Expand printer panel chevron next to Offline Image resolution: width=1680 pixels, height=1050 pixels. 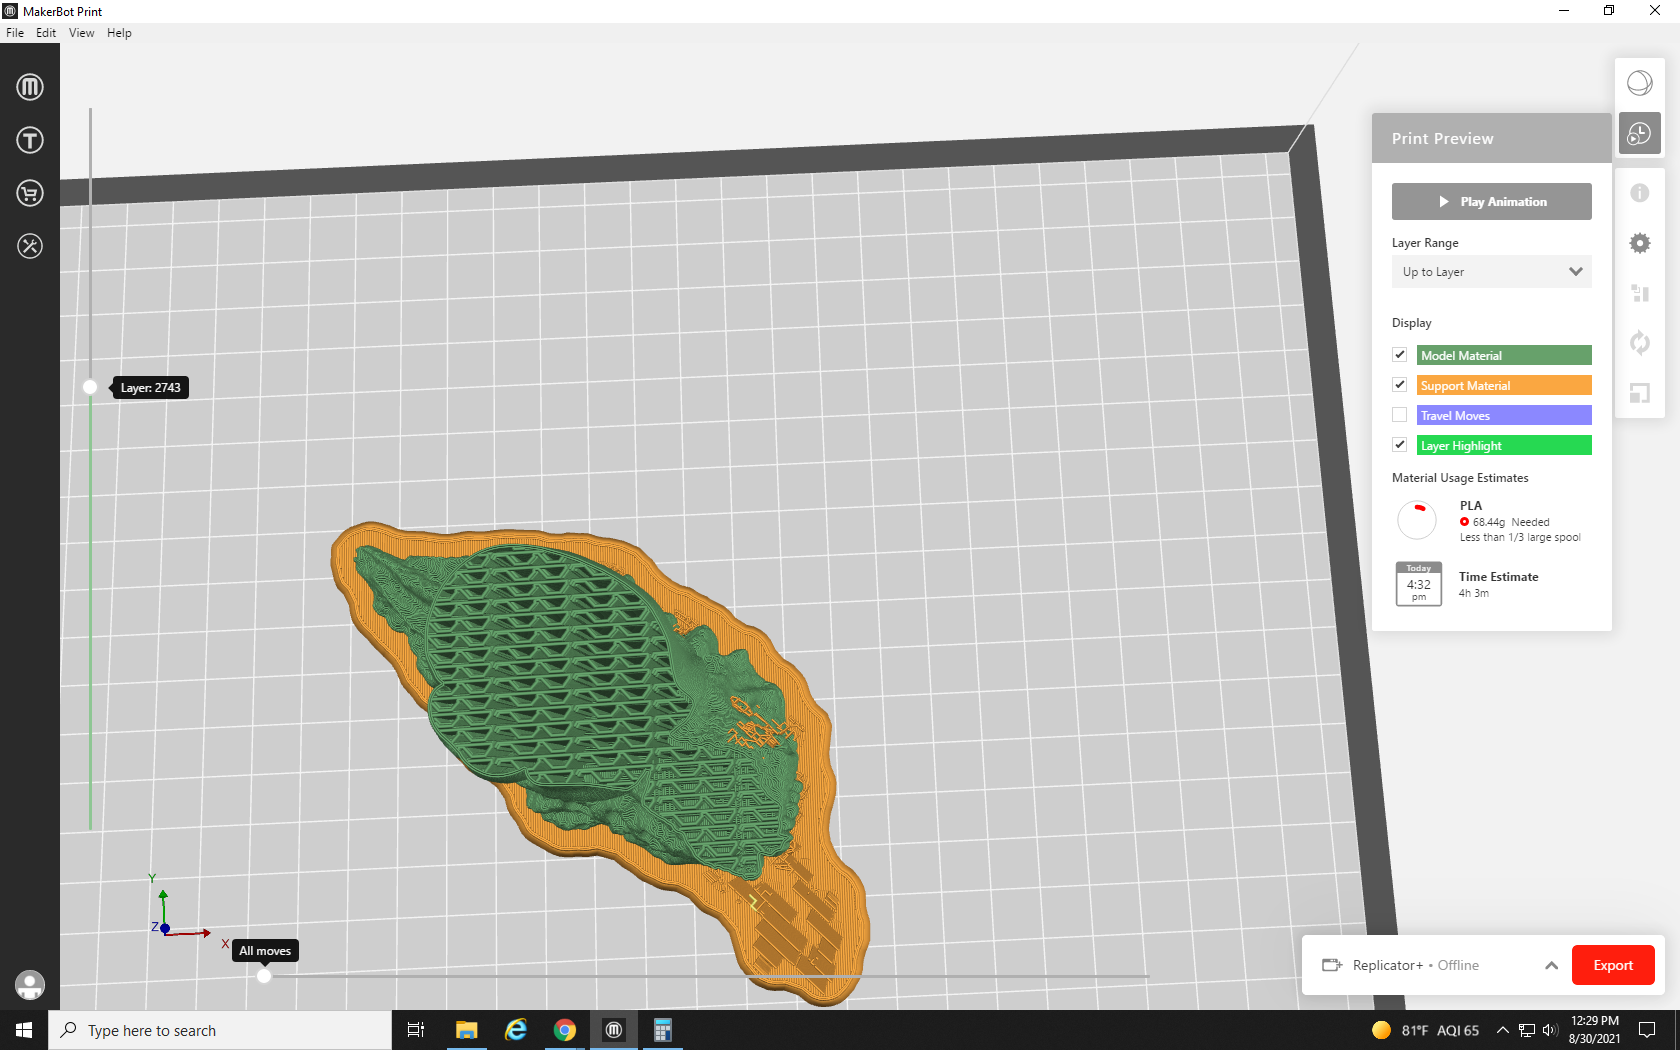(x=1551, y=965)
